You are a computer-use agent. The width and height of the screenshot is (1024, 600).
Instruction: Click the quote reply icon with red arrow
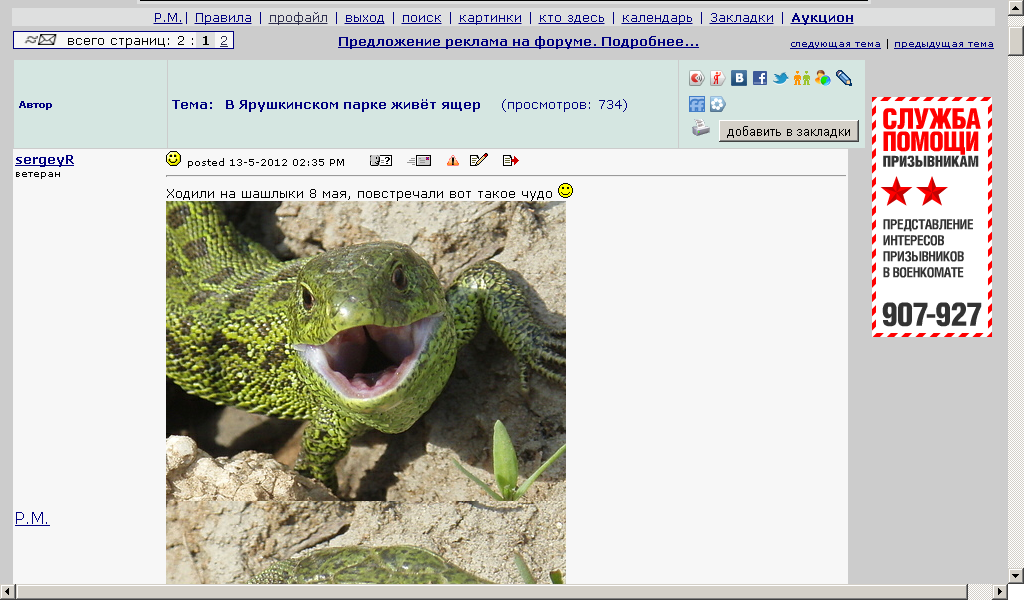(510, 161)
